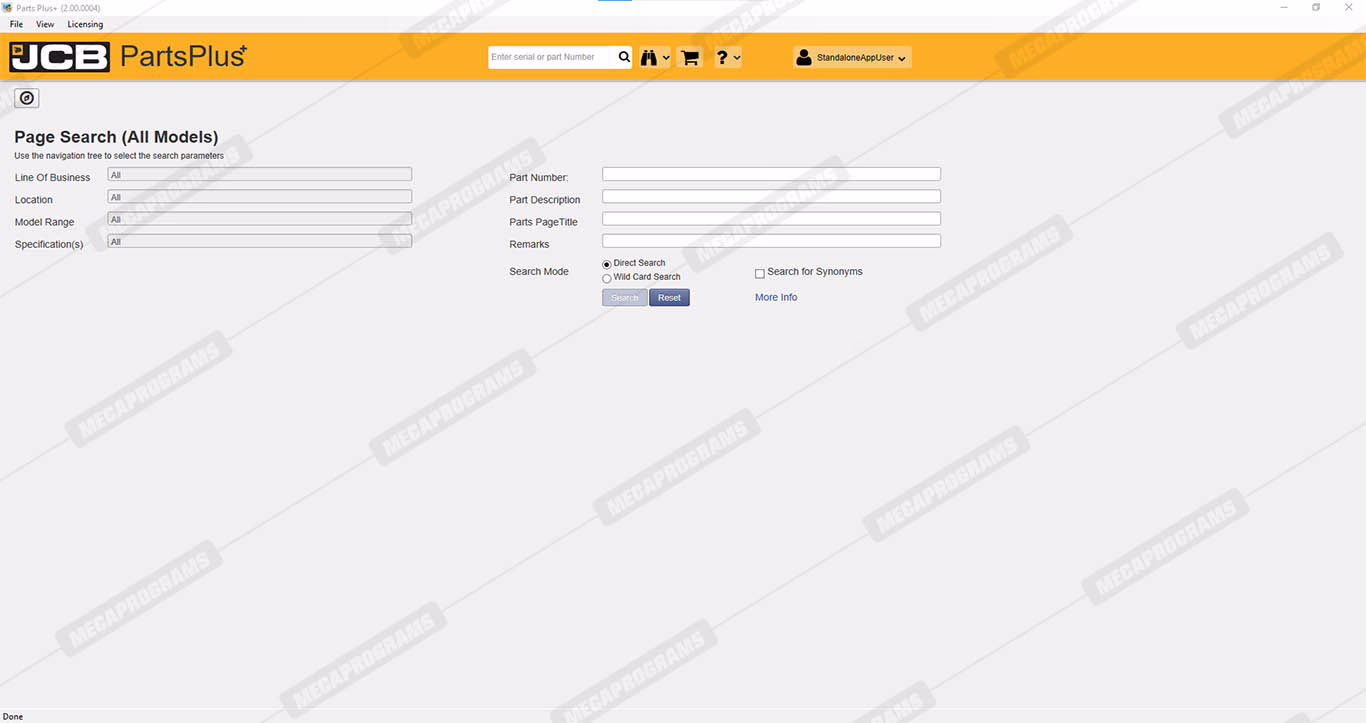Open the binoculars advanced search menu
Viewport: 1366px width, 723px height.
(649, 58)
